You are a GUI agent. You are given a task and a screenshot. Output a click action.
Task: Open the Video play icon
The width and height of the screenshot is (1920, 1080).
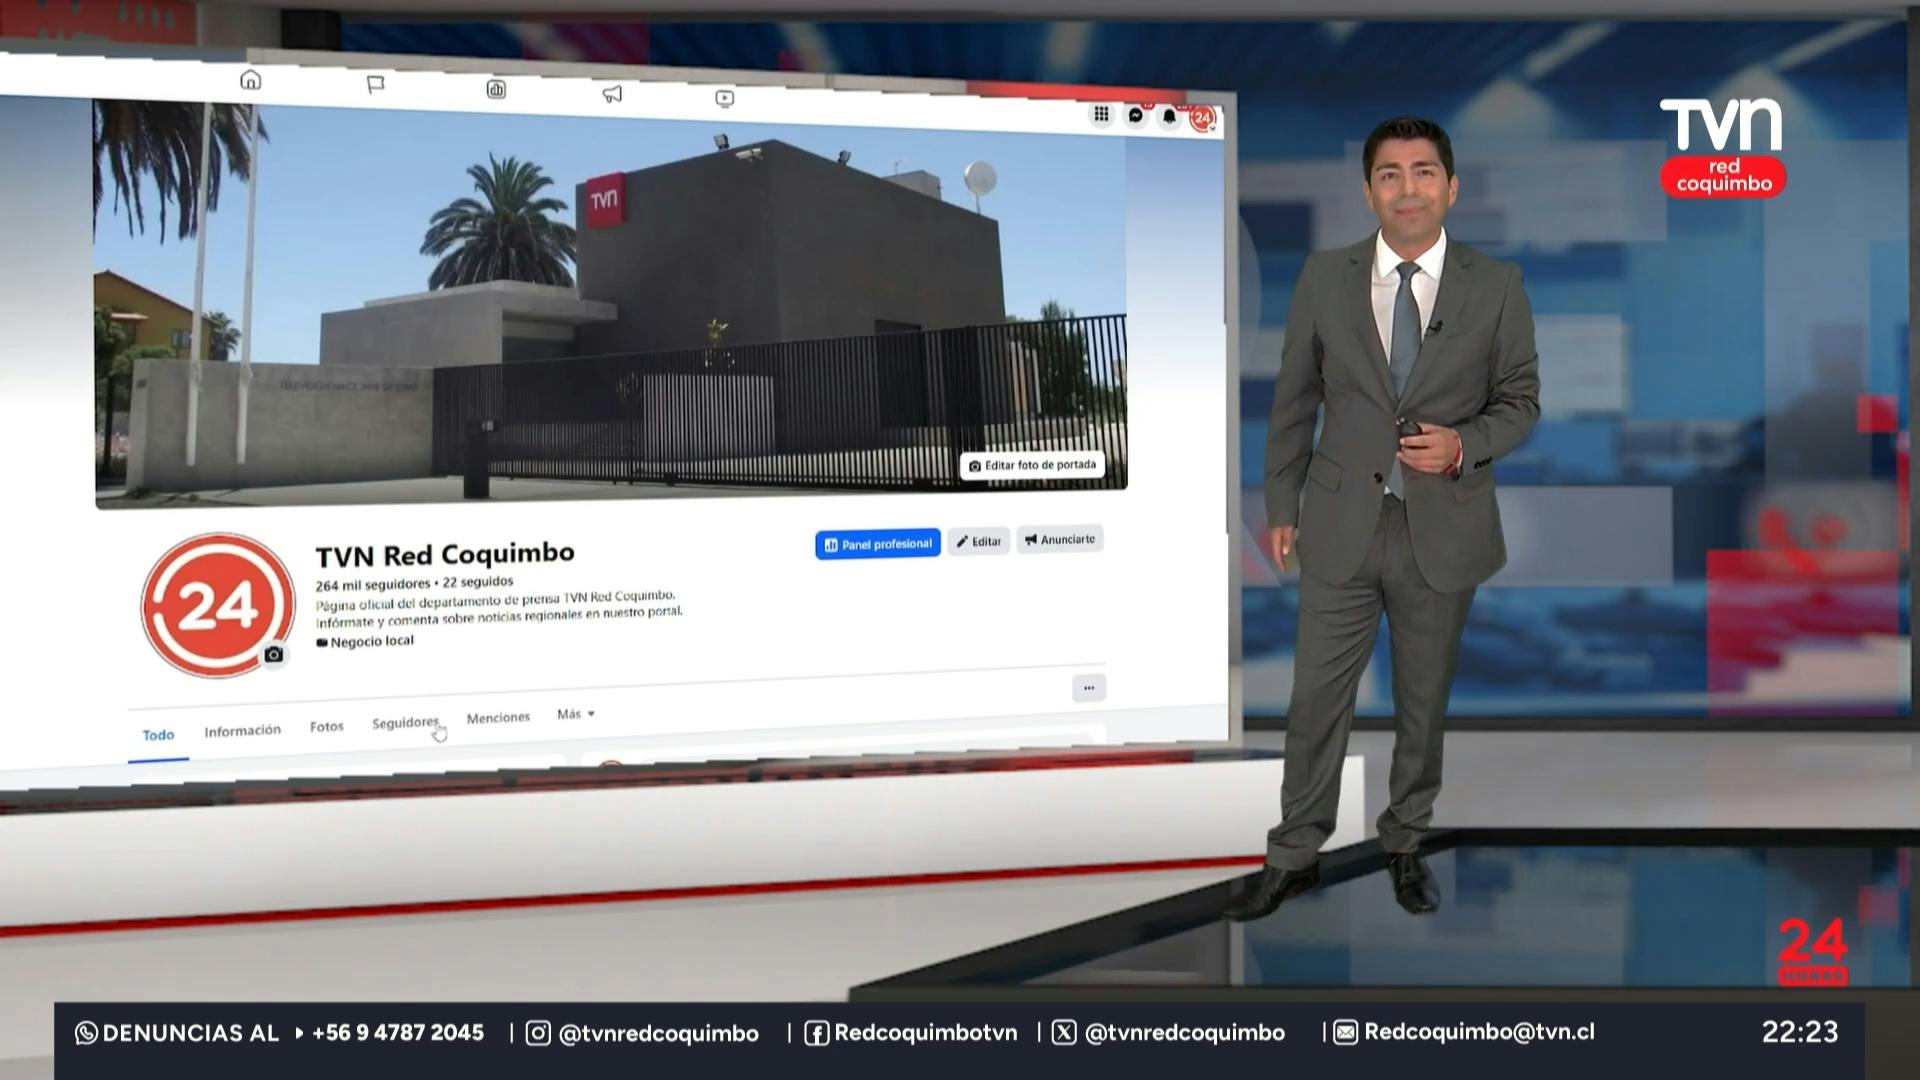(x=725, y=98)
